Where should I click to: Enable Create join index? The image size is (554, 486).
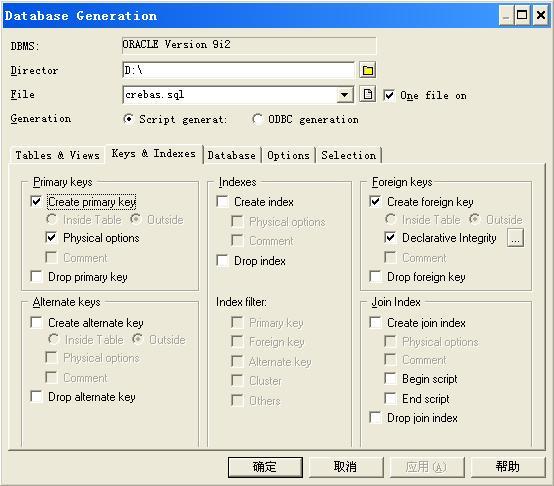375,322
